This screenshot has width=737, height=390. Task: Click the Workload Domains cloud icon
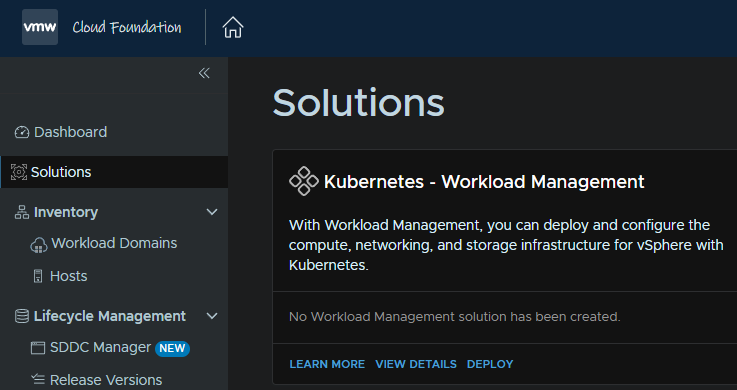39,245
